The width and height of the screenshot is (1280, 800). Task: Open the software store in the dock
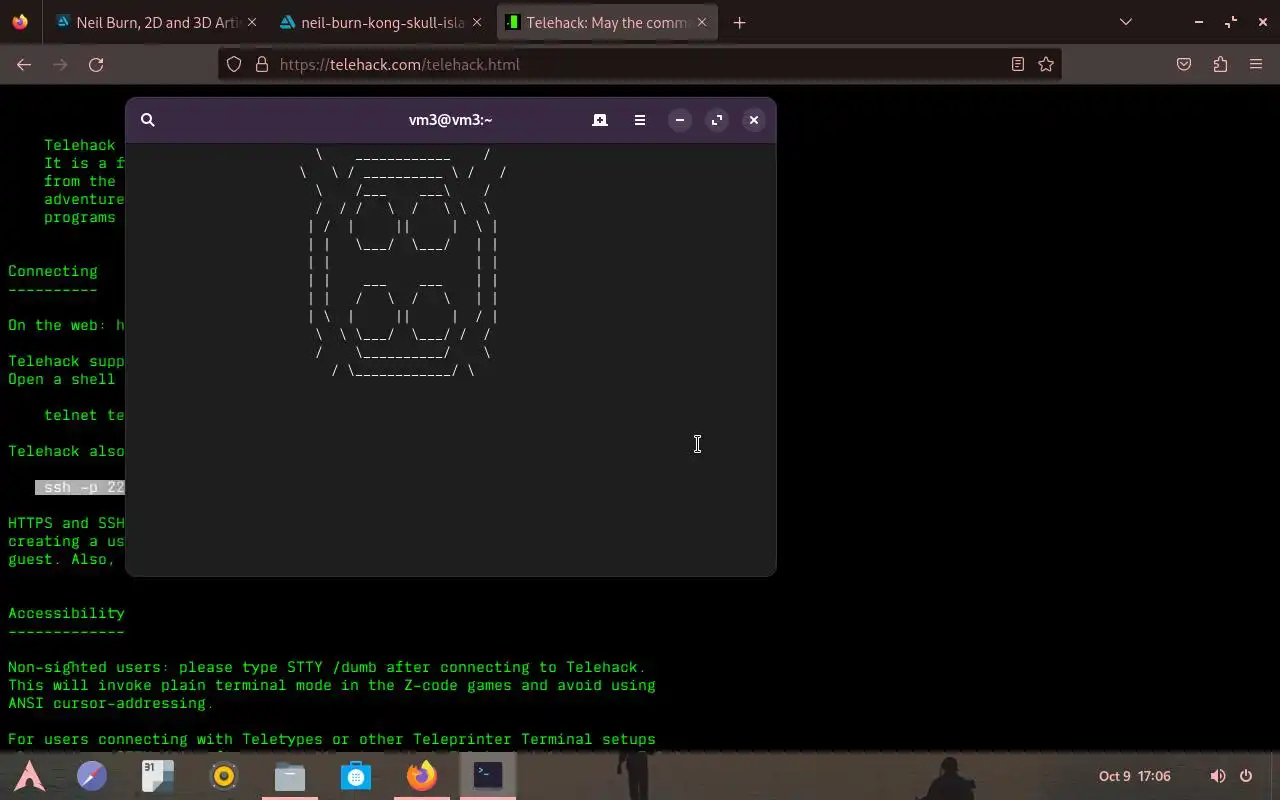click(356, 776)
